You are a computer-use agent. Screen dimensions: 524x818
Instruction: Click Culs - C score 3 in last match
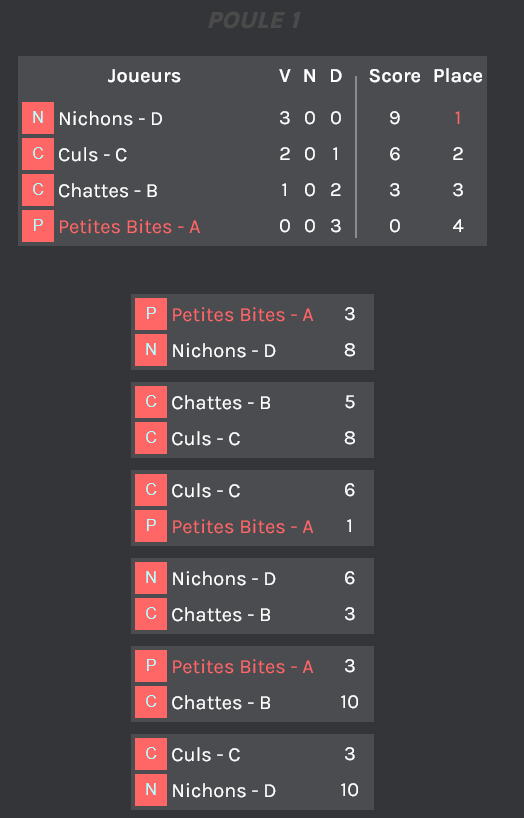[349, 754]
